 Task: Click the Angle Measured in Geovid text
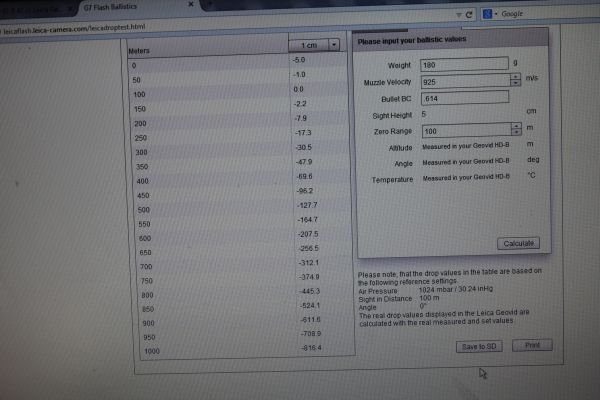(x=466, y=162)
